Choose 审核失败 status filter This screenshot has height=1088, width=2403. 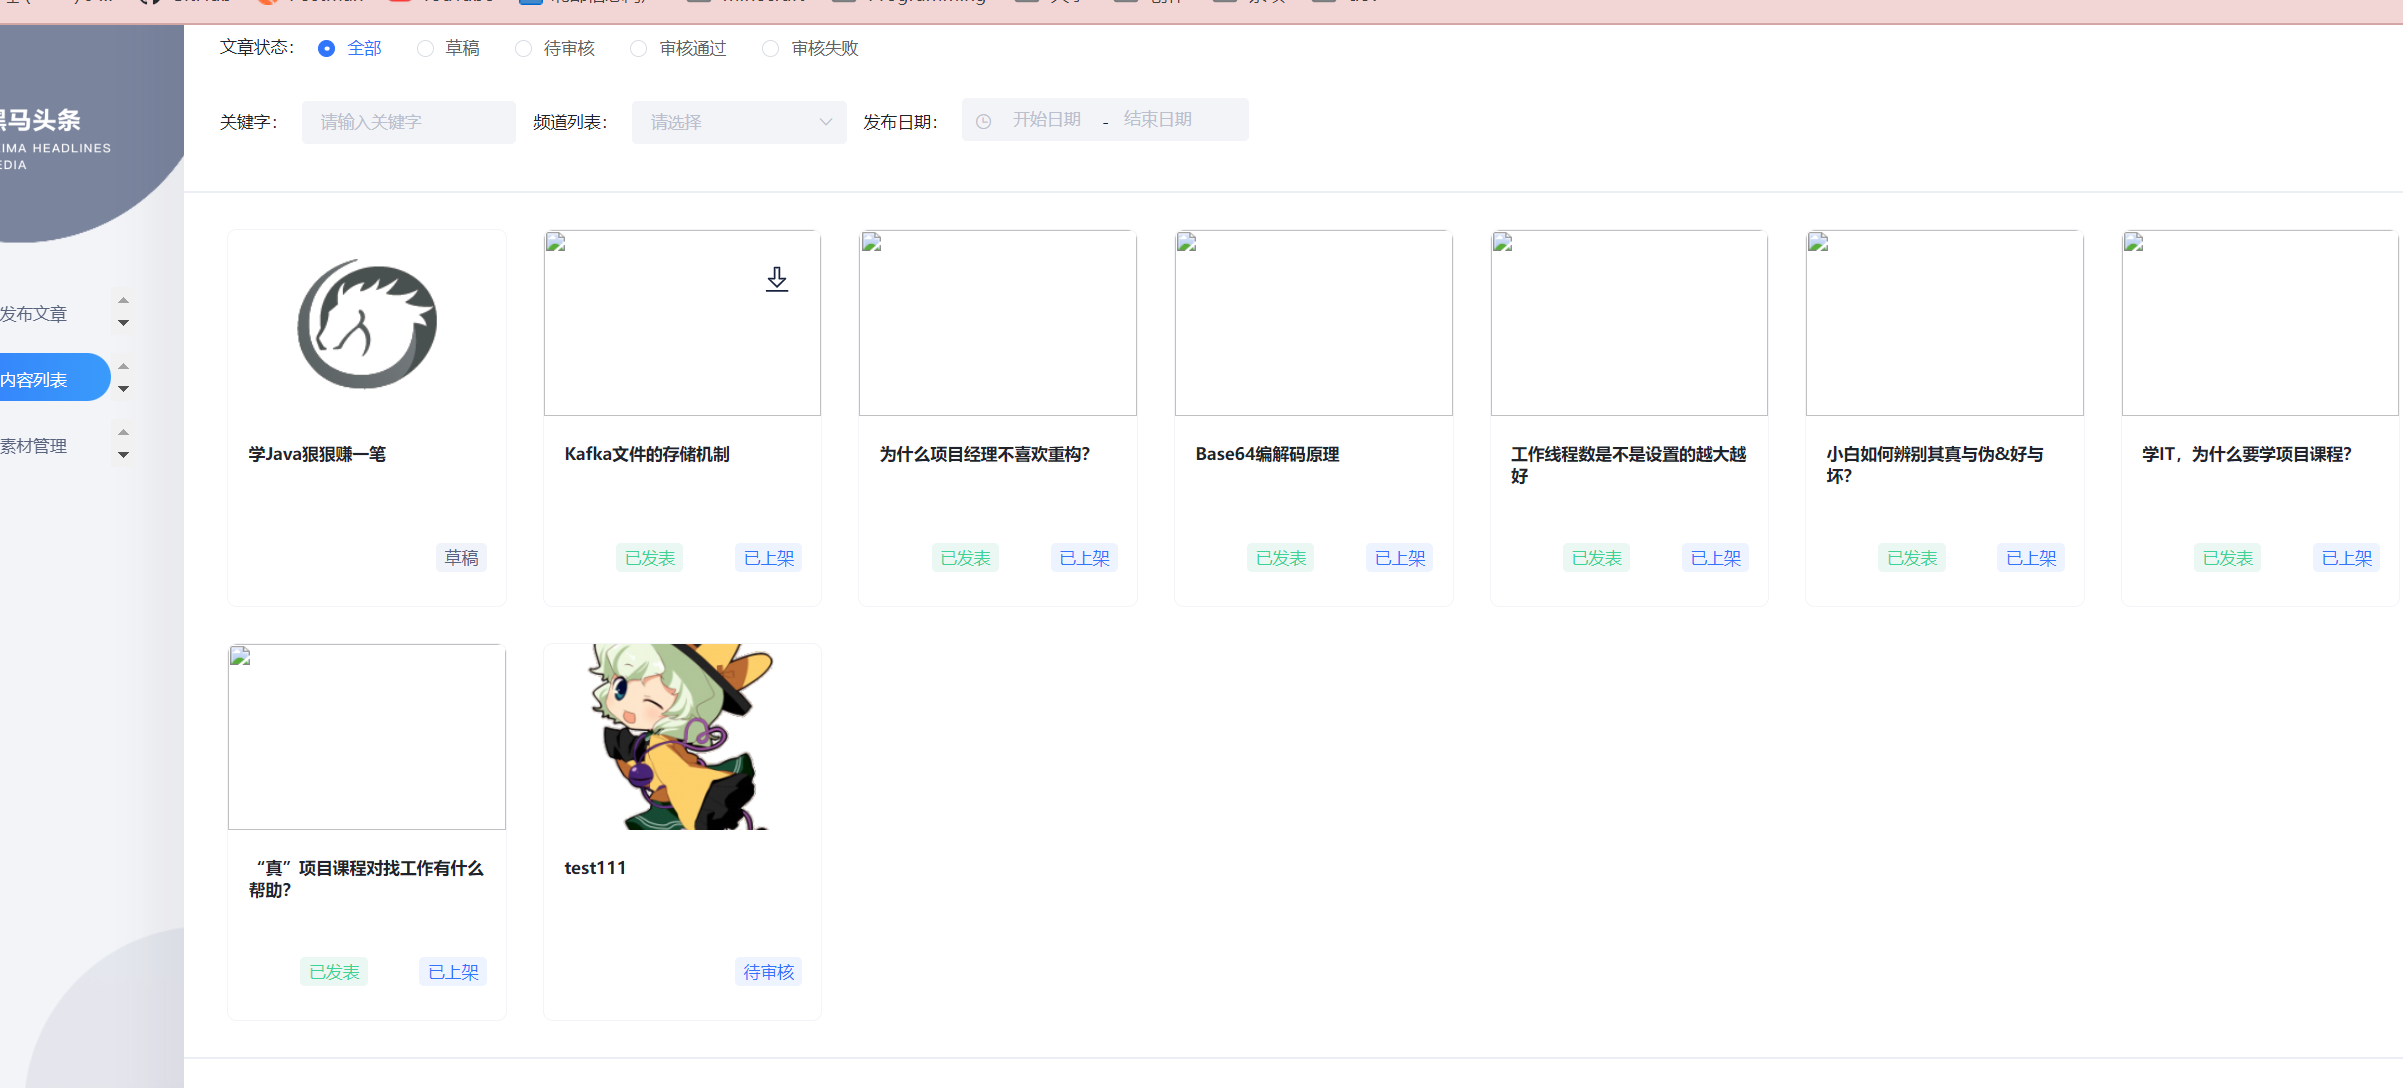point(771,49)
